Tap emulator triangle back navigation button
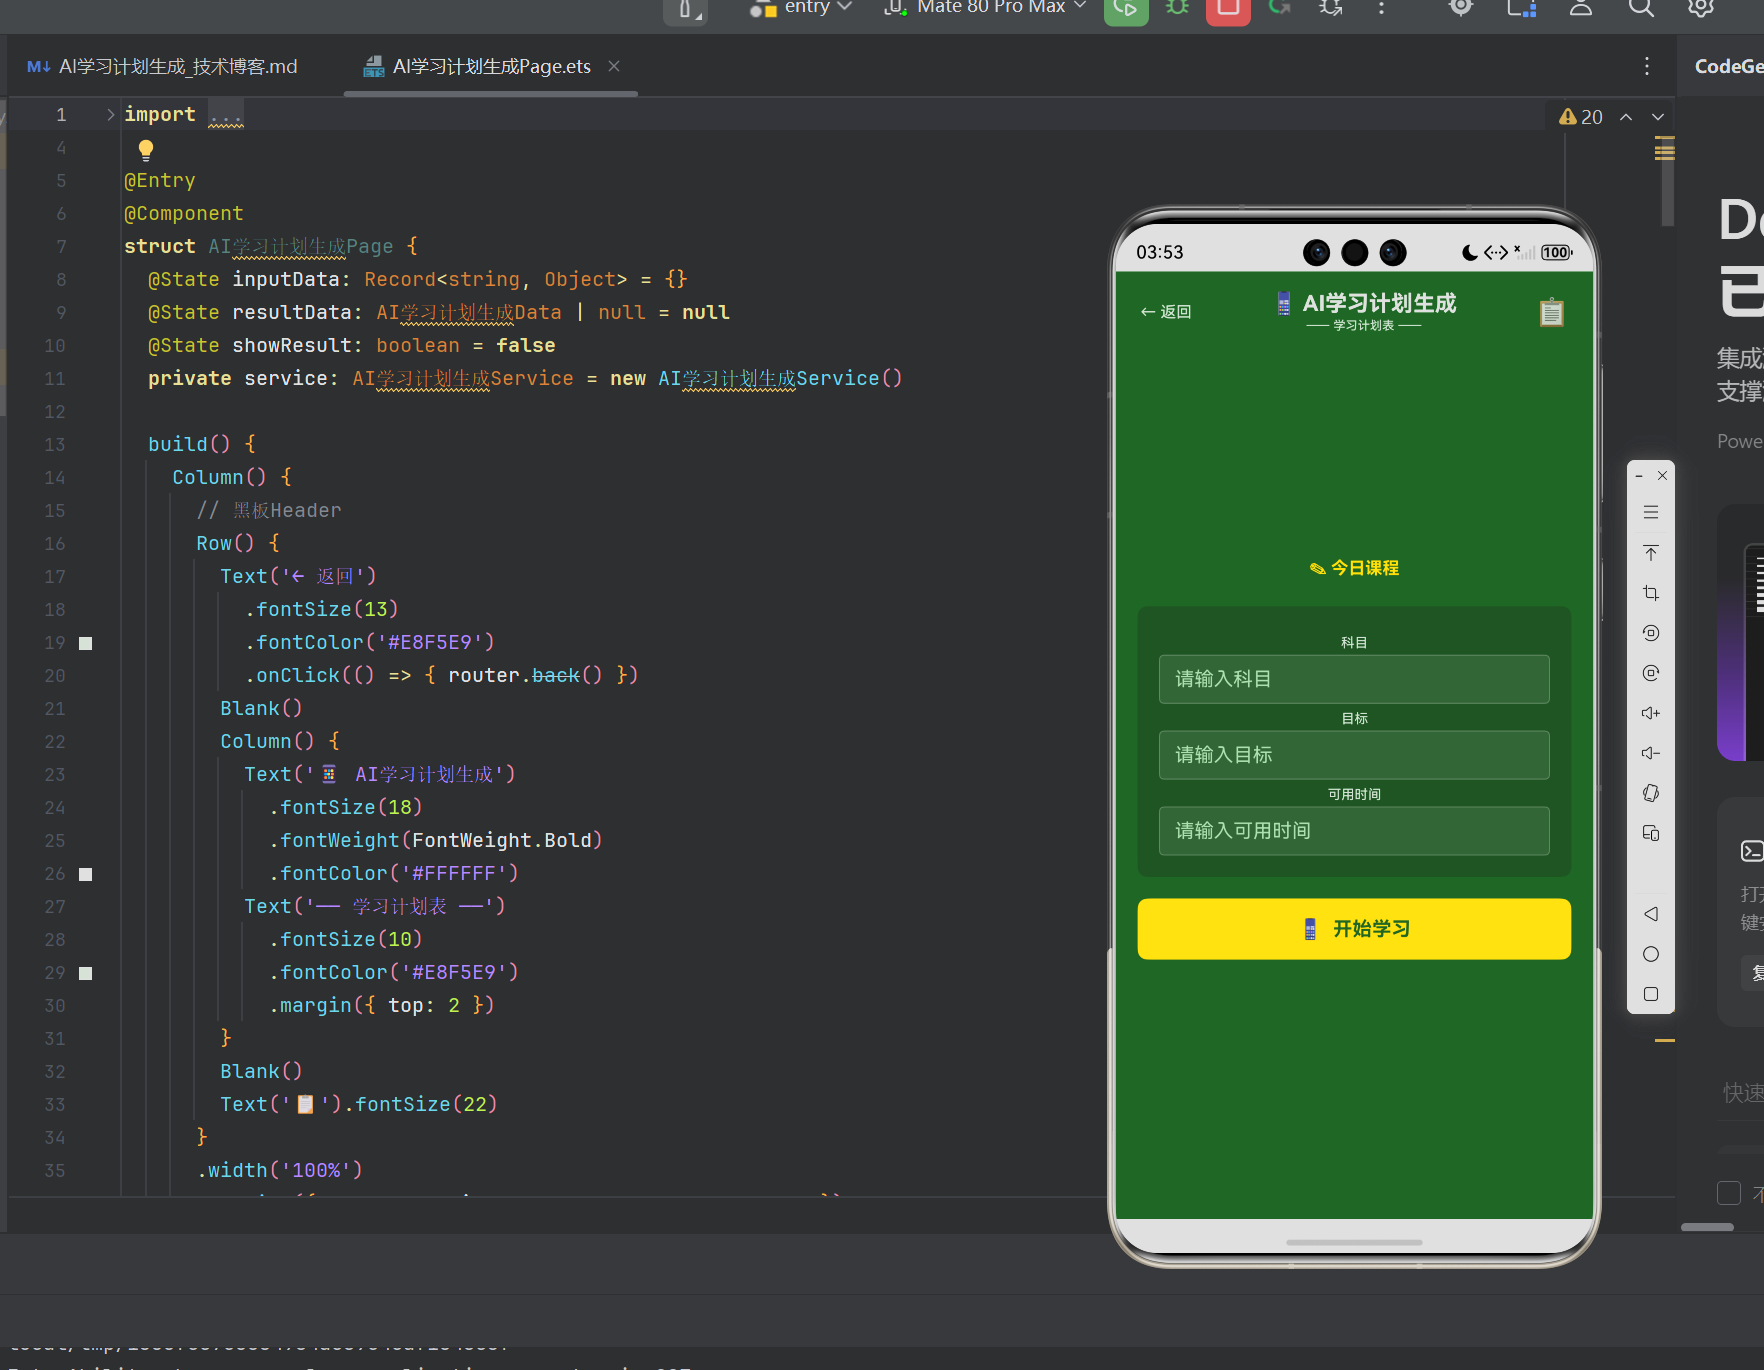1764x1370 pixels. (x=1651, y=914)
